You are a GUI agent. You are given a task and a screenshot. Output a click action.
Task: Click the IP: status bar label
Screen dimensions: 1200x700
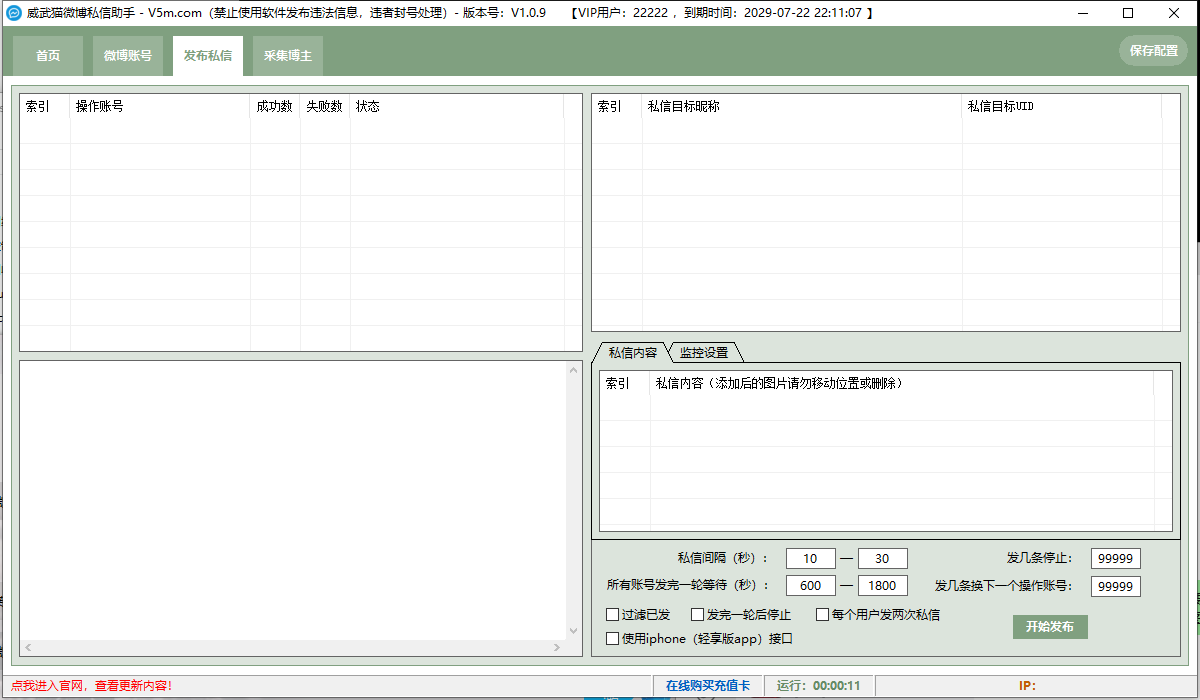pyautogui.click(x=1027, y=686)
